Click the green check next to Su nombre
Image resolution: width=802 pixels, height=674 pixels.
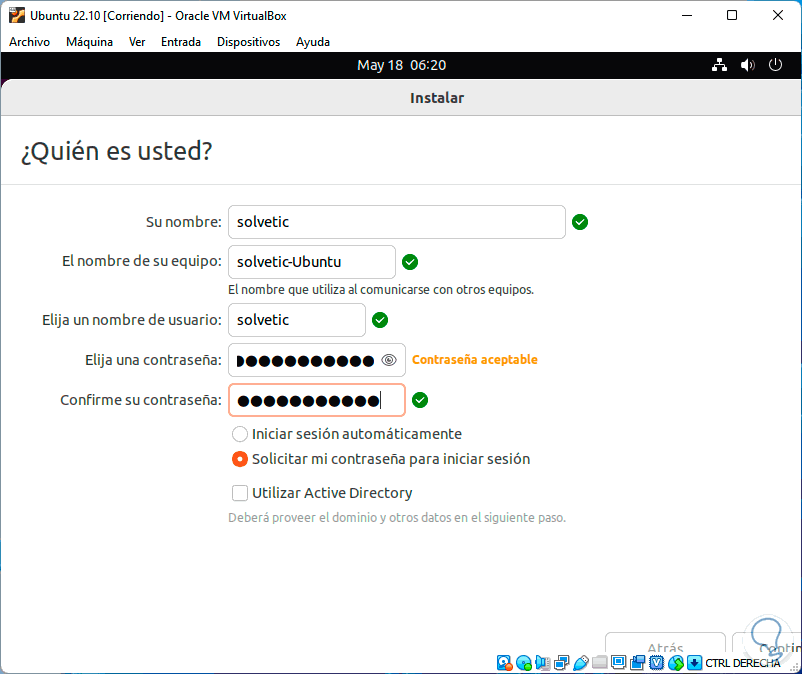580,222
